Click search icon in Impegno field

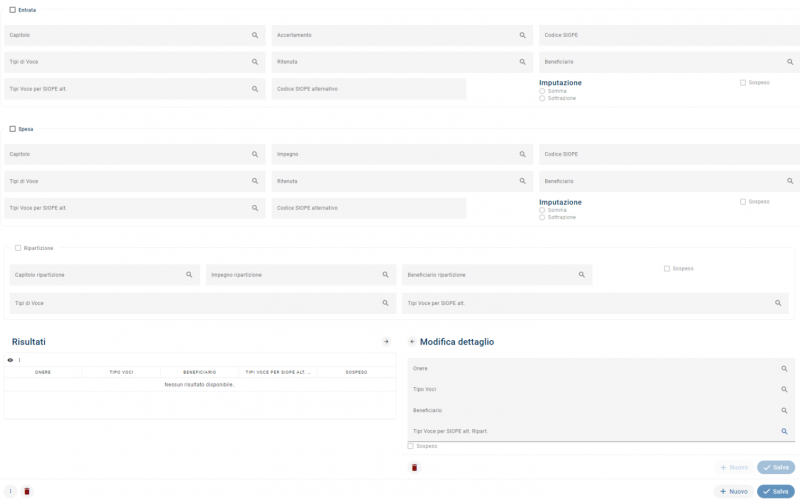522,154
